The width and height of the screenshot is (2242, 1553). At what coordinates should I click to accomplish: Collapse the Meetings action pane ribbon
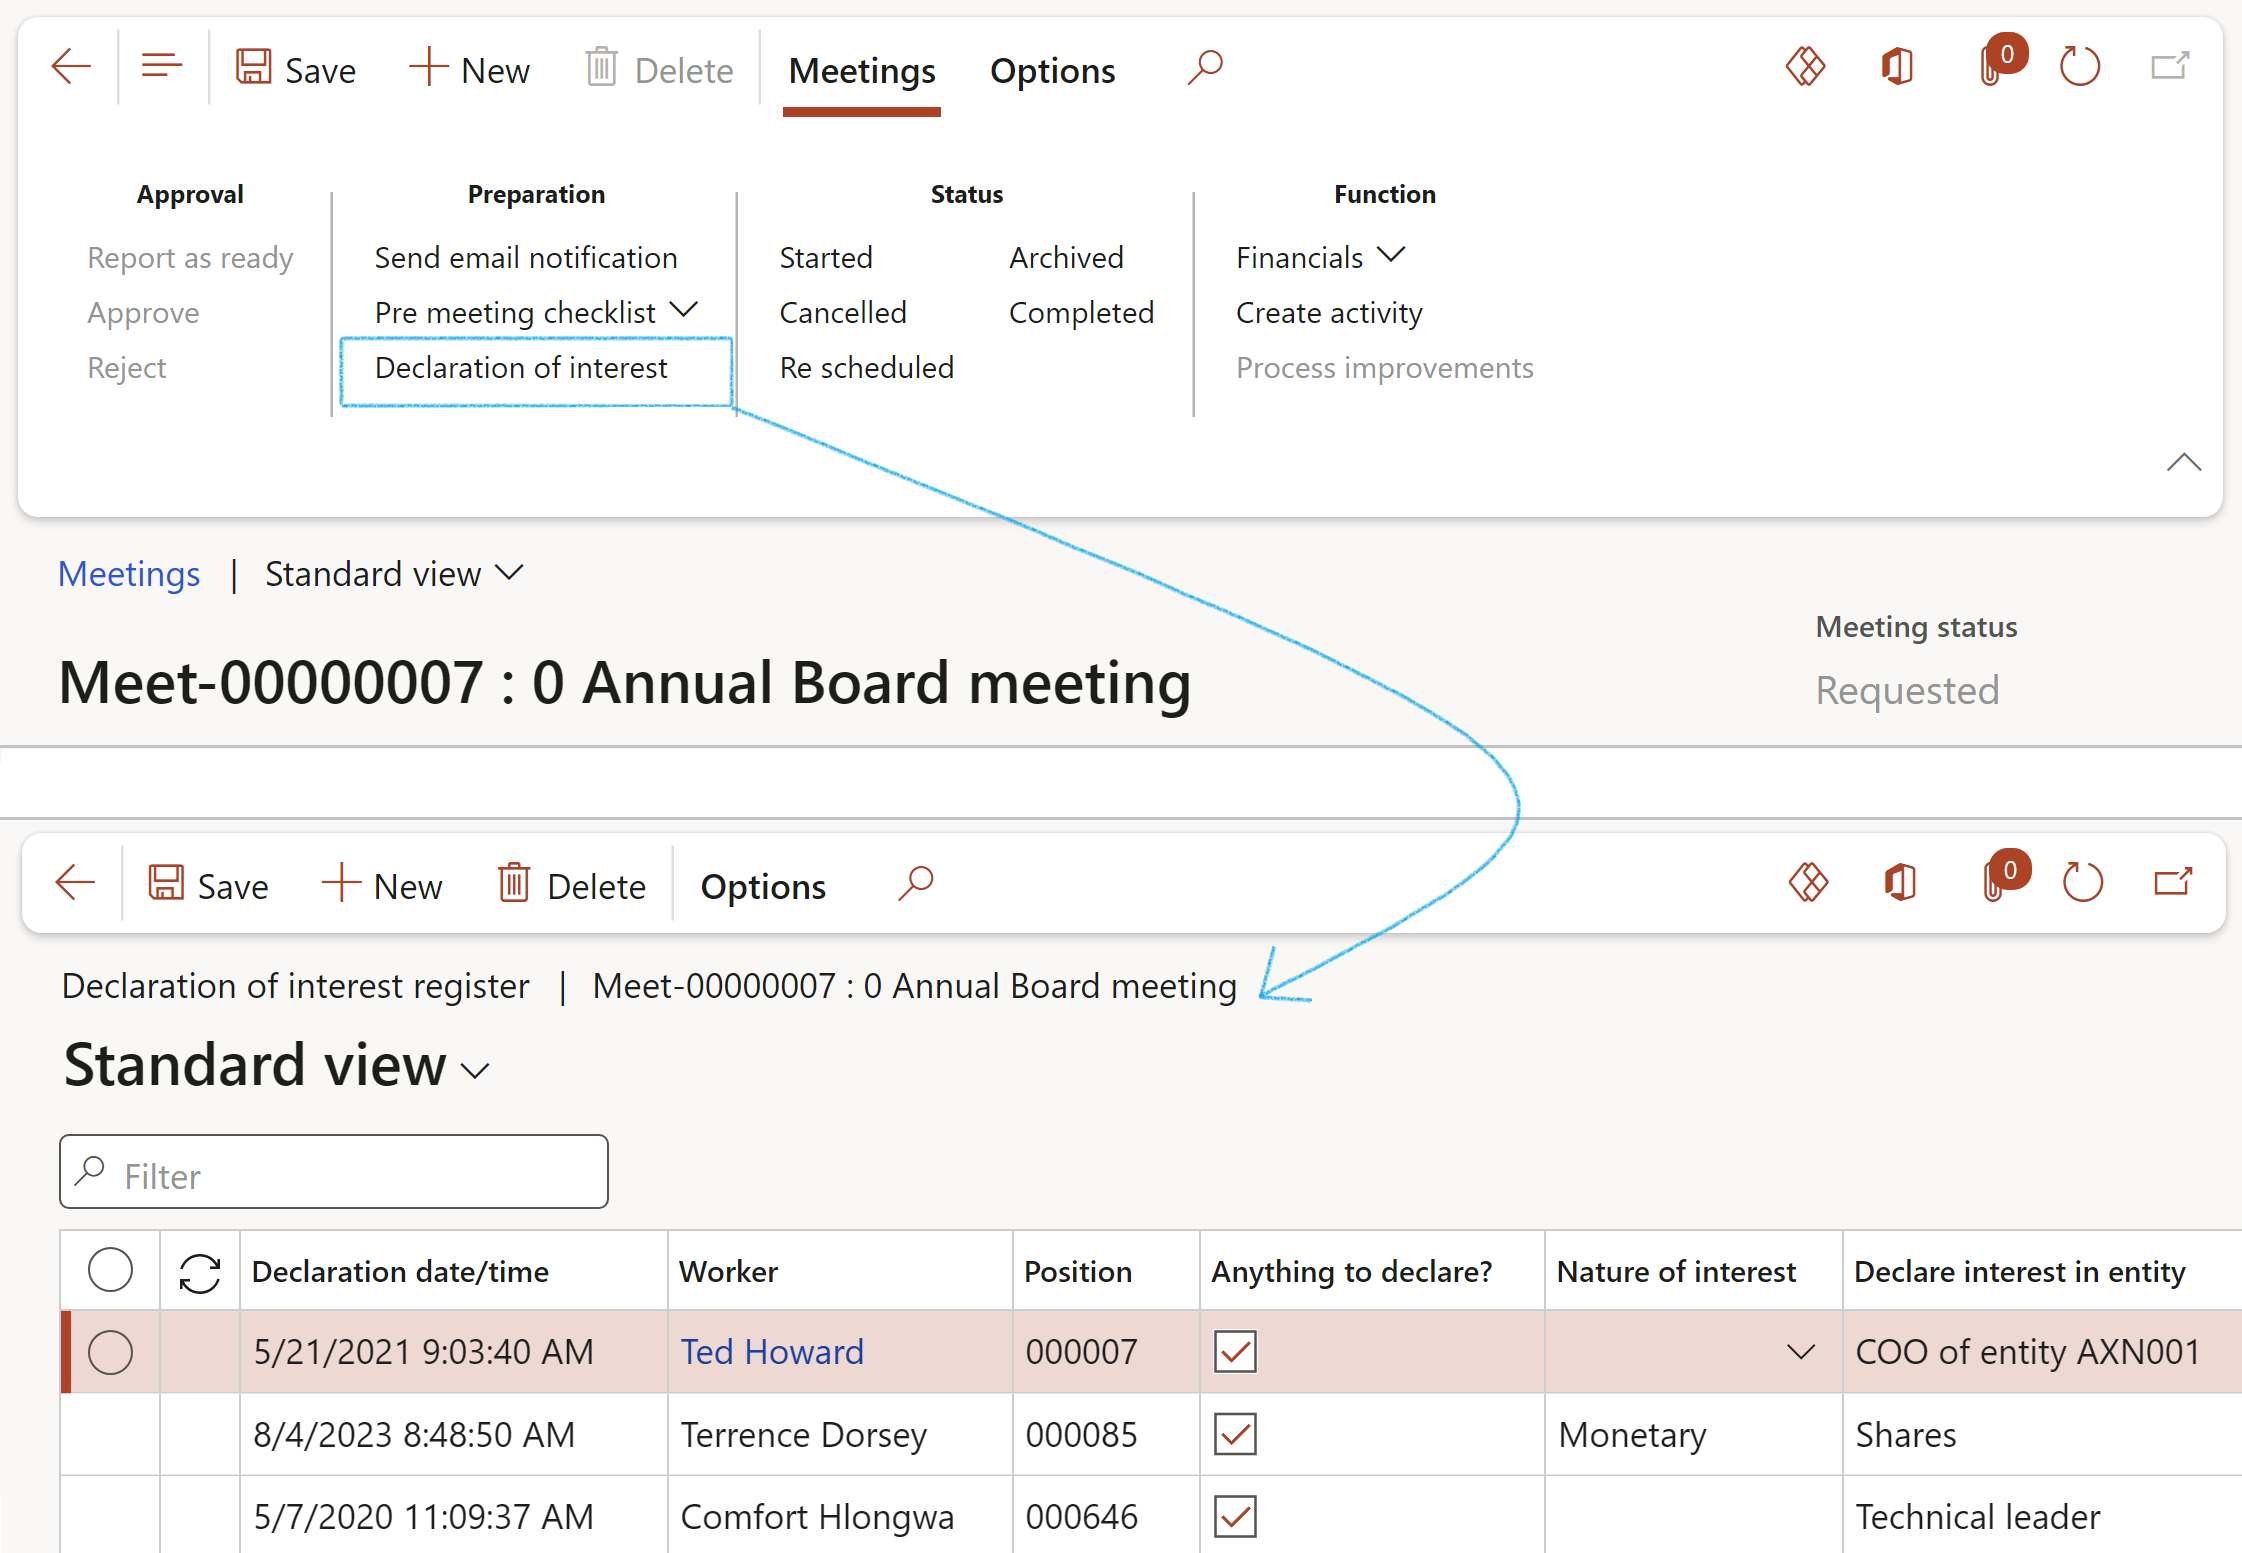tap(2184, 463)
